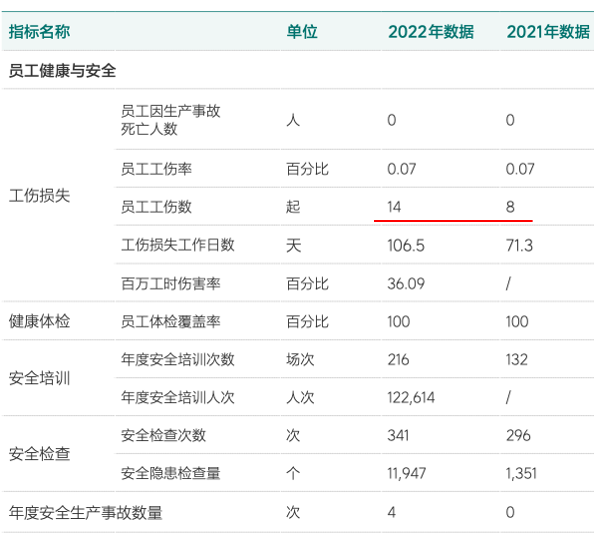Screen dimensions: 594x541
Task: Select the 2022年数据 column header
Action: [431, 31]
